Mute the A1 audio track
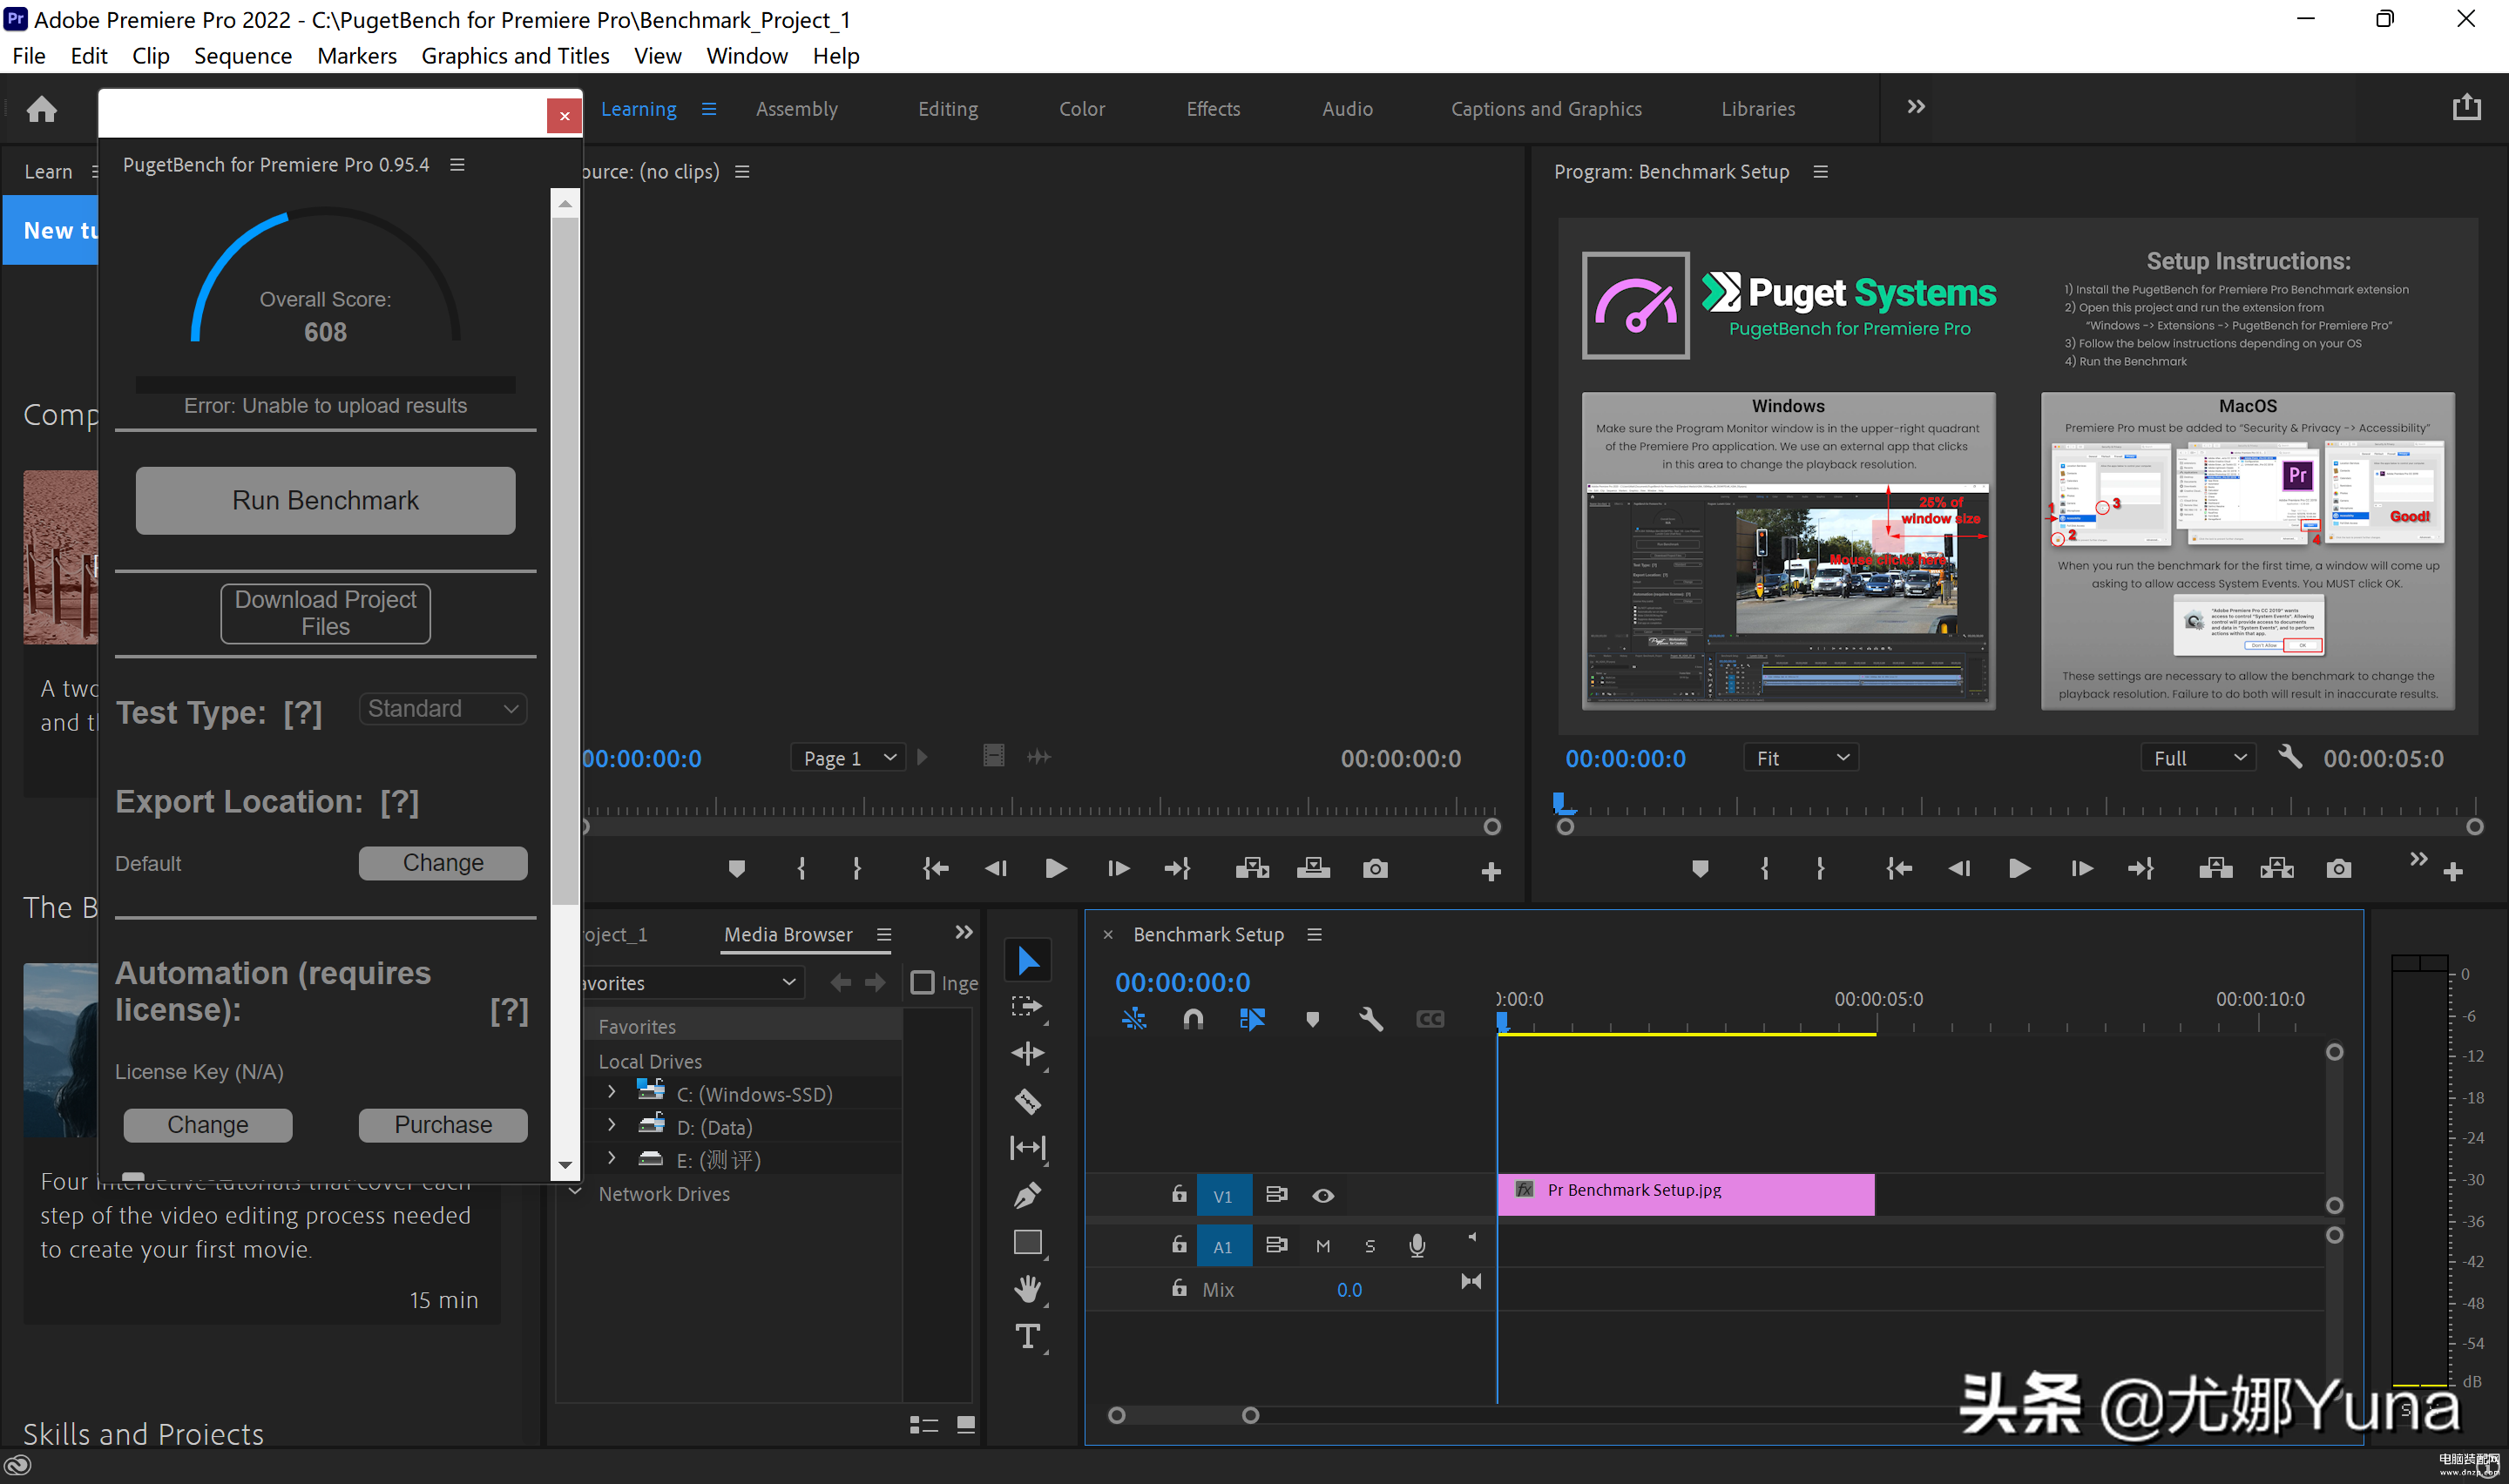 pos(1322,1245)
